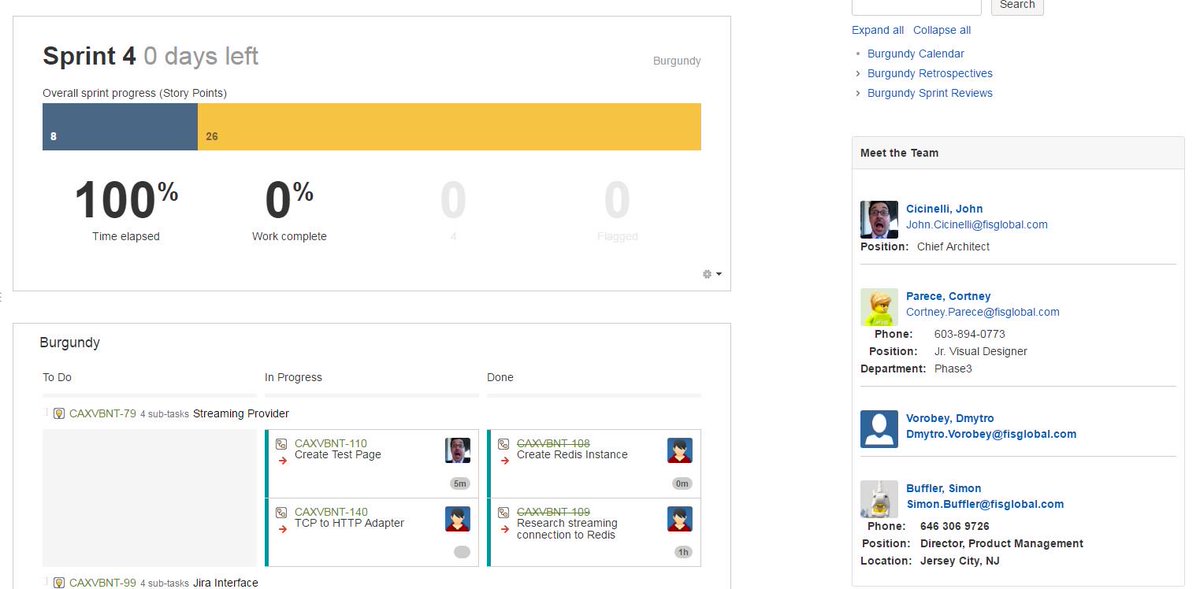This screenshot has width=1200, height=589.
Task: Click the Collapse all link
Action: [942, 30]
